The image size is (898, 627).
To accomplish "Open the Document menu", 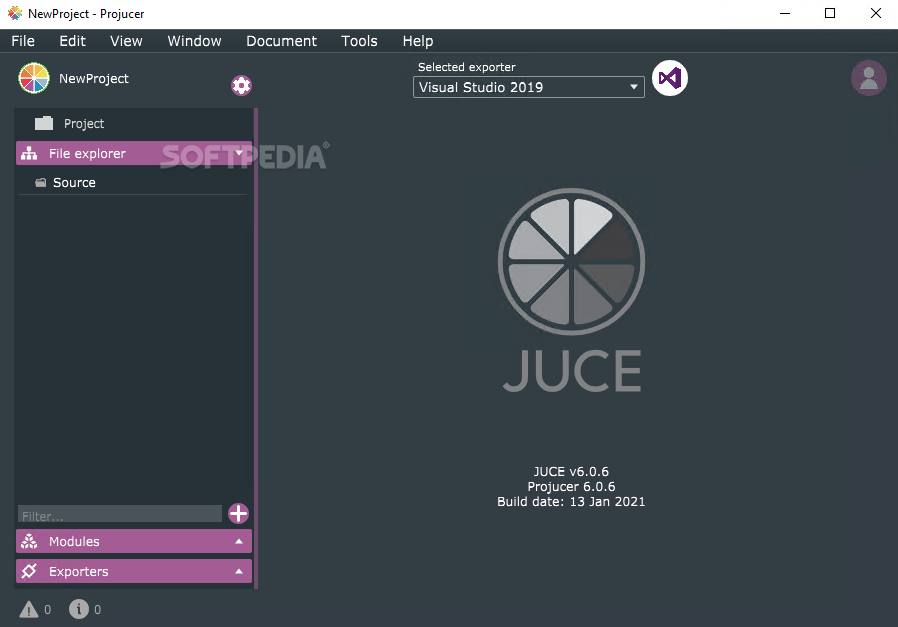I will pyautogui.click(x=281, y=41).
